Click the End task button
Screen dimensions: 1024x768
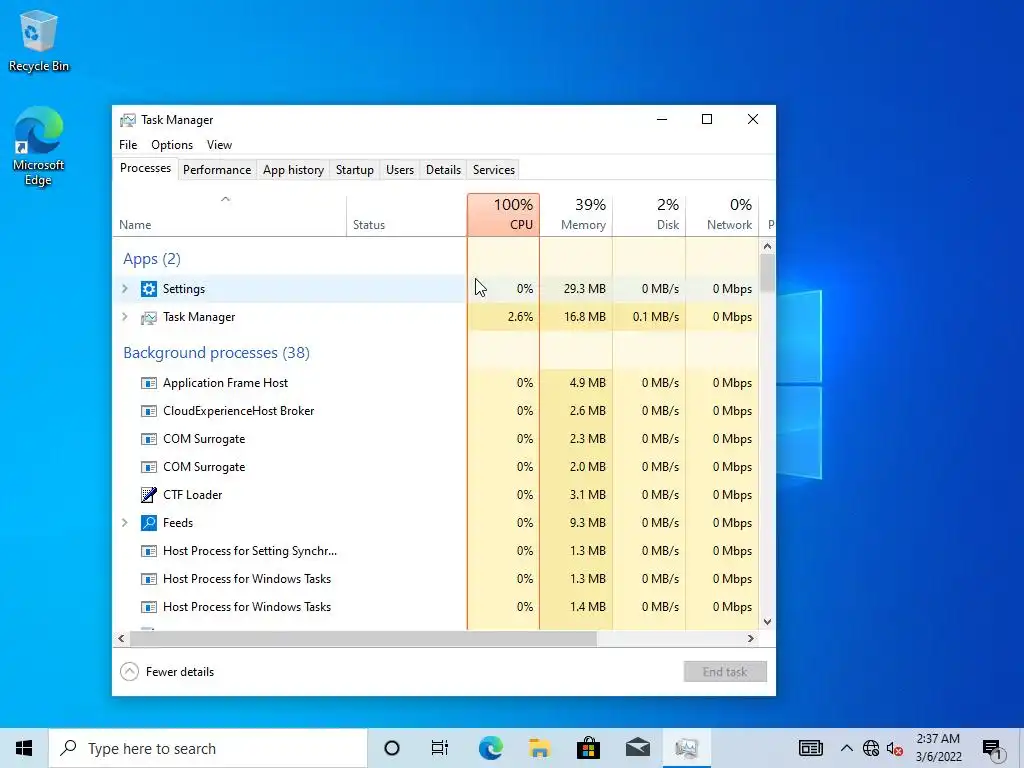[x=725, y=671]
